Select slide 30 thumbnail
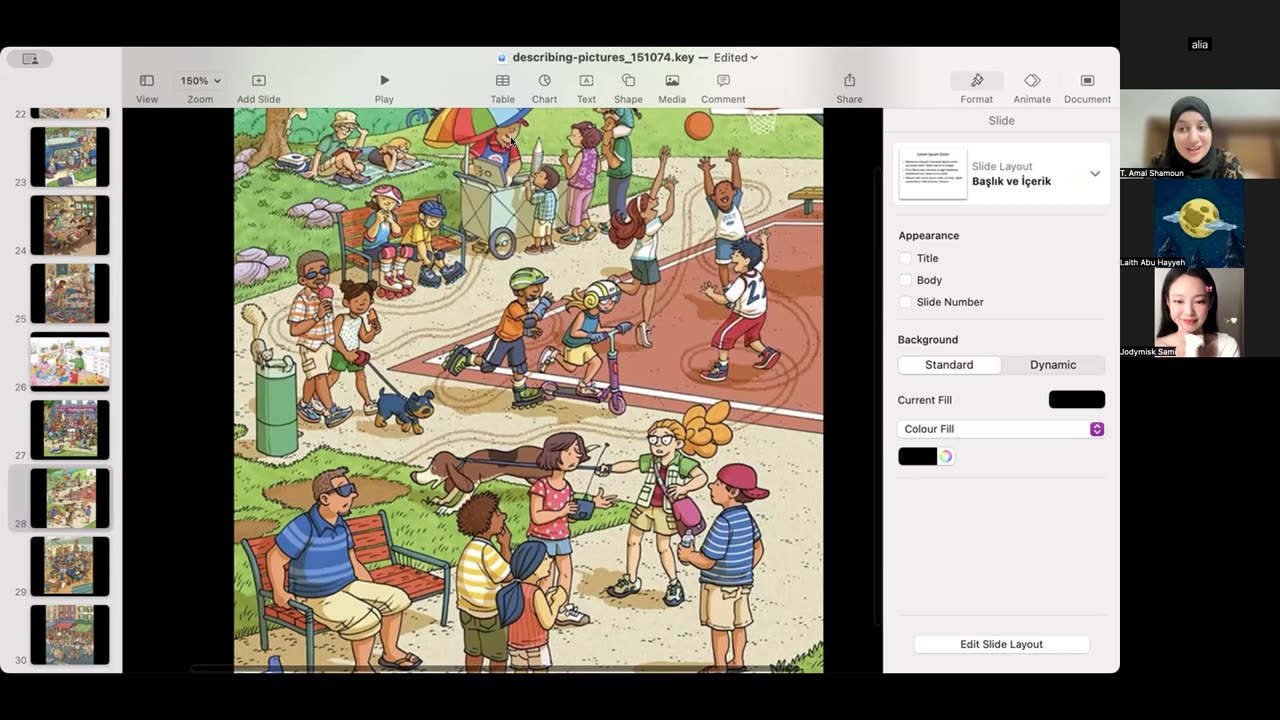The height and width of the screenshot is (720, 1280). click(70, 635)
